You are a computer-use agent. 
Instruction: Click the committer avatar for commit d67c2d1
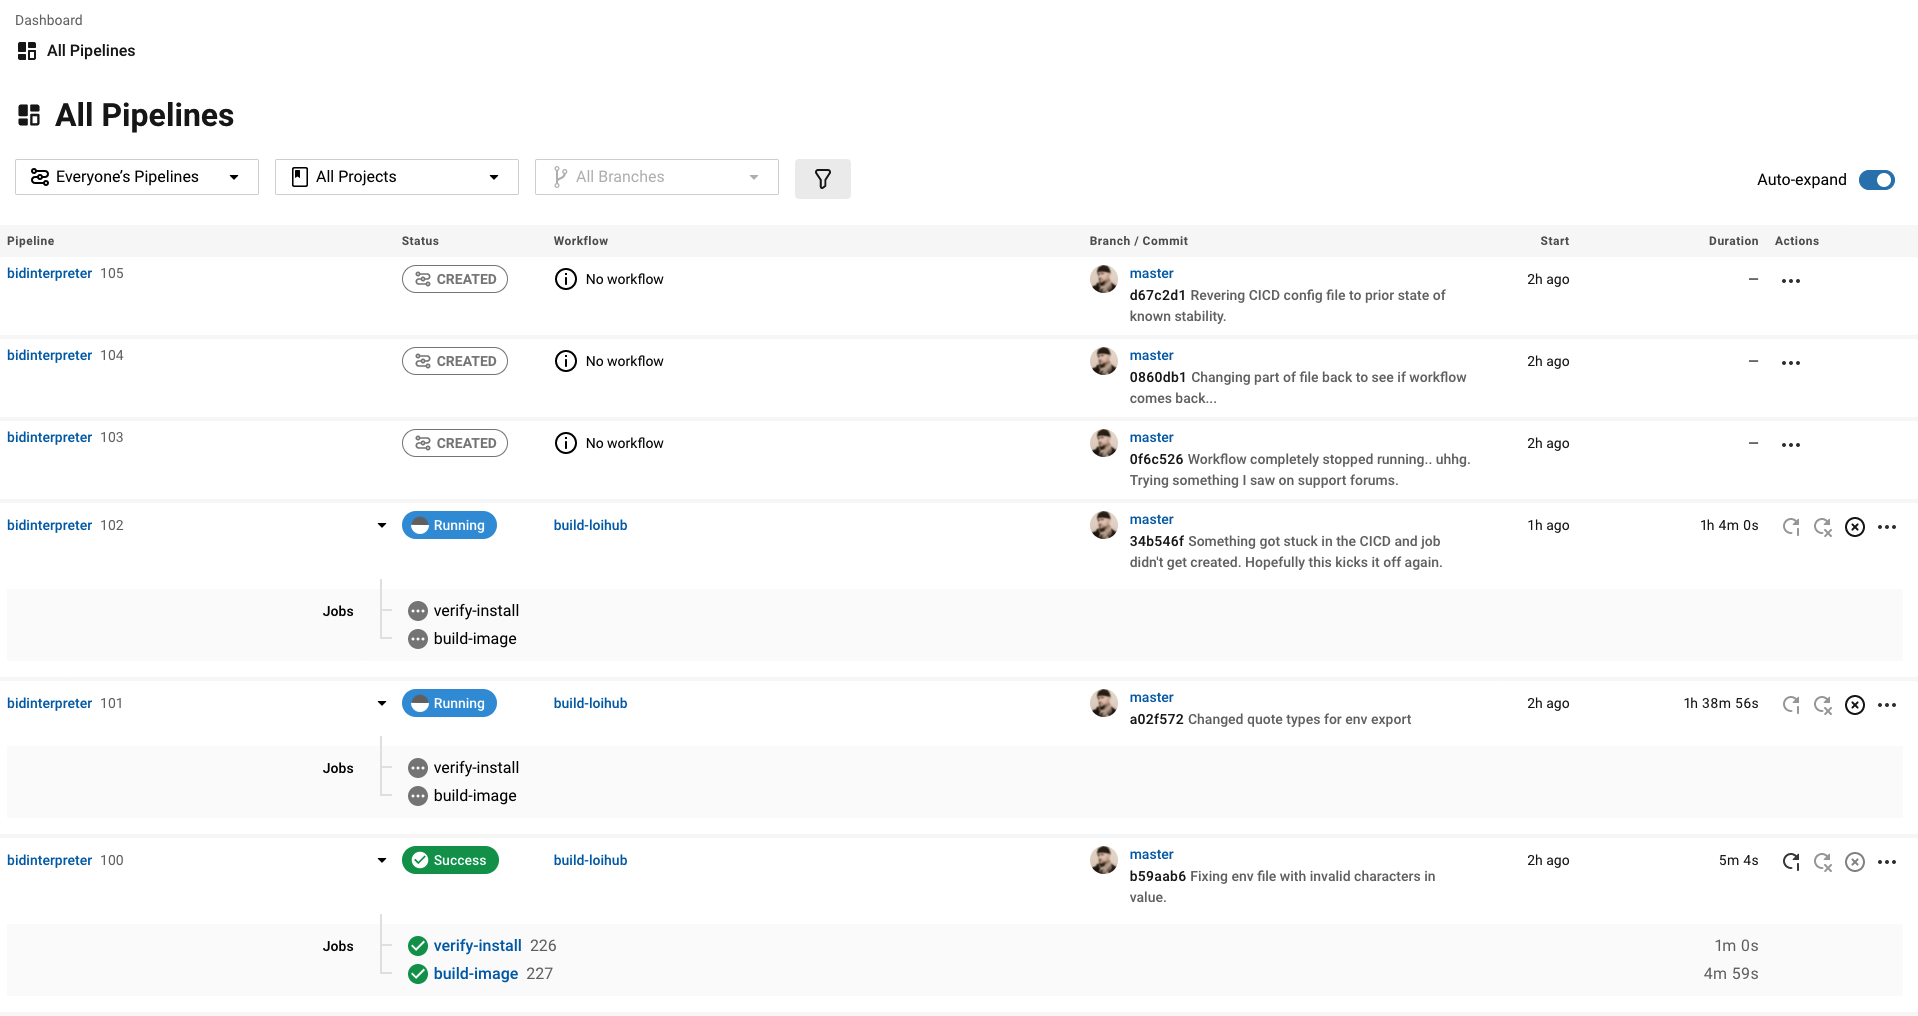point(1104,279)
